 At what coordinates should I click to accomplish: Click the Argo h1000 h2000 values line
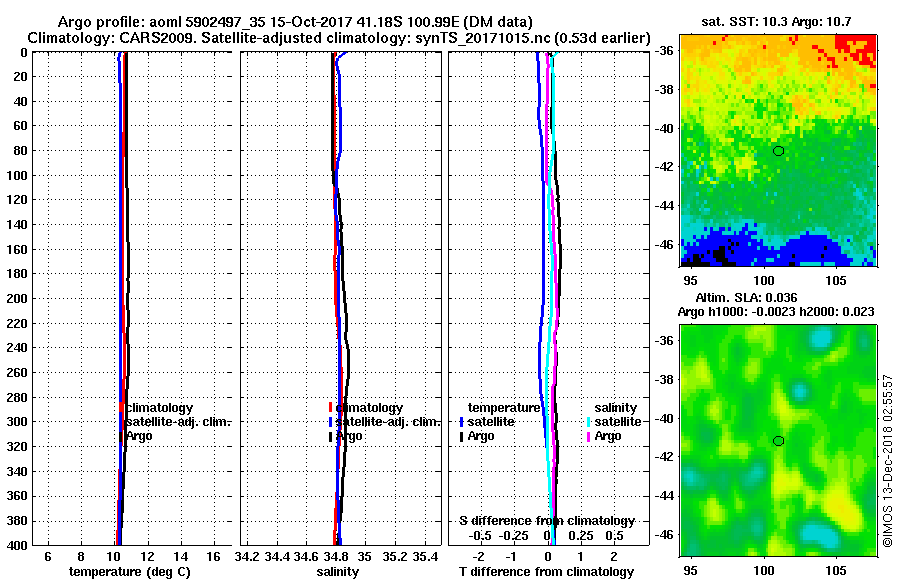click(x=776, y=312)
